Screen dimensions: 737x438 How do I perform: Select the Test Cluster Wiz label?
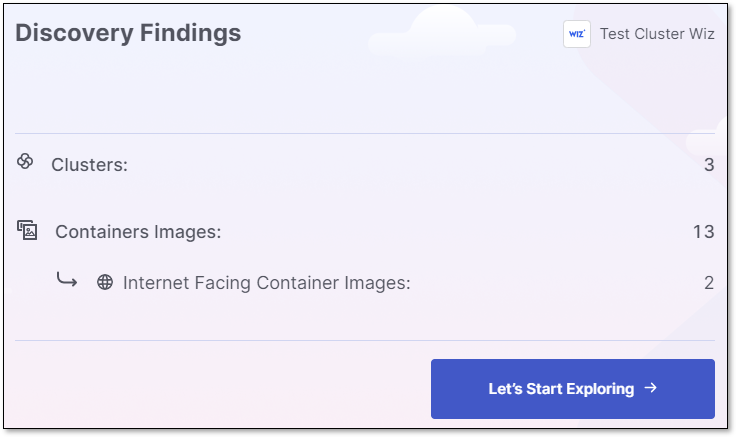click(x=657, y=34)
